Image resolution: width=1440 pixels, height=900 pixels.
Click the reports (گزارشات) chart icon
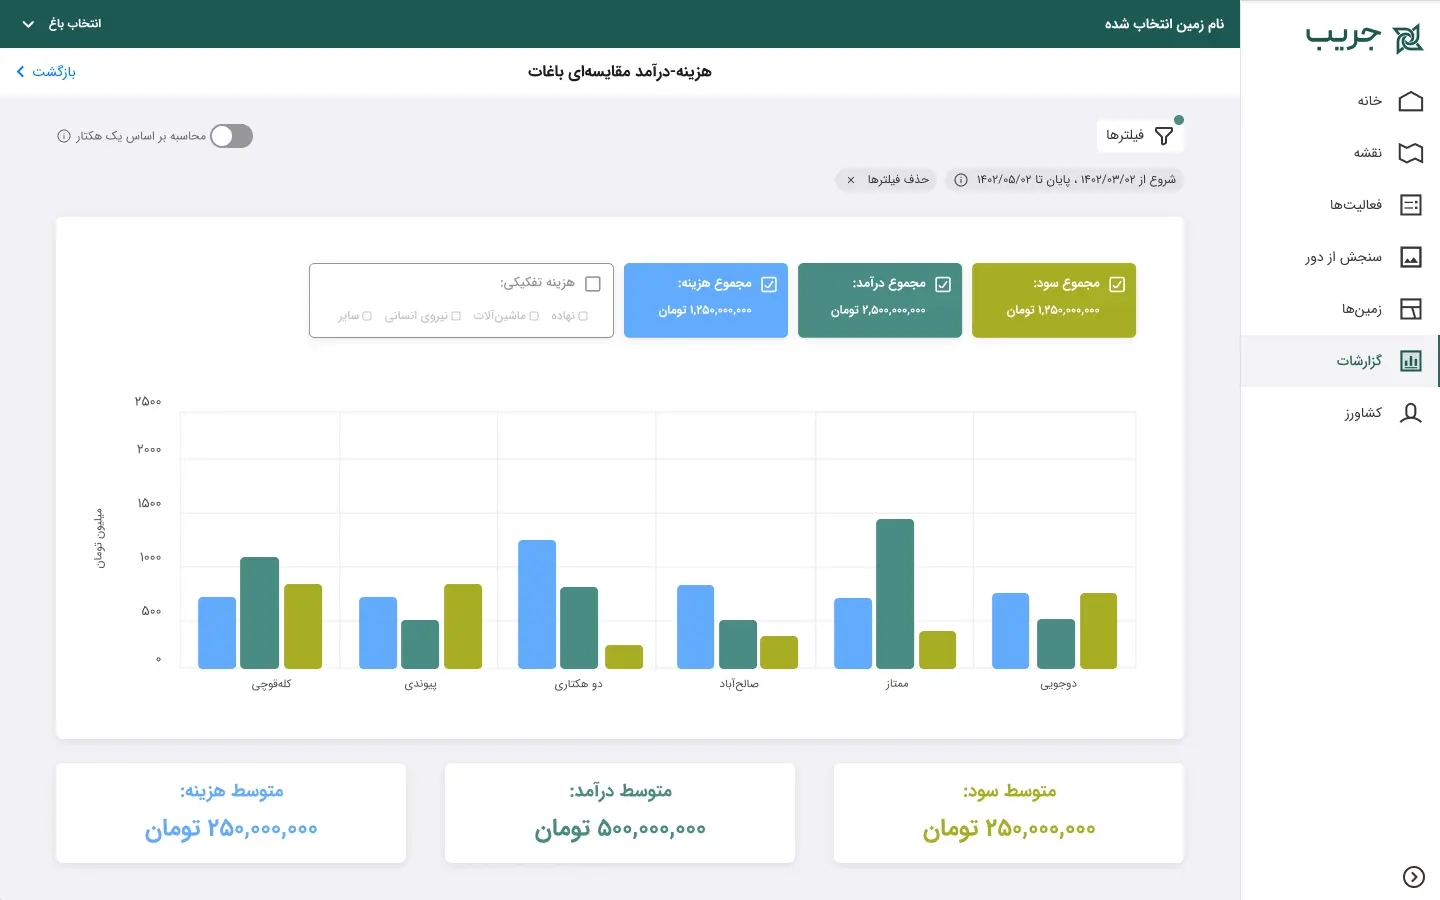click(x=1410, y=361)
